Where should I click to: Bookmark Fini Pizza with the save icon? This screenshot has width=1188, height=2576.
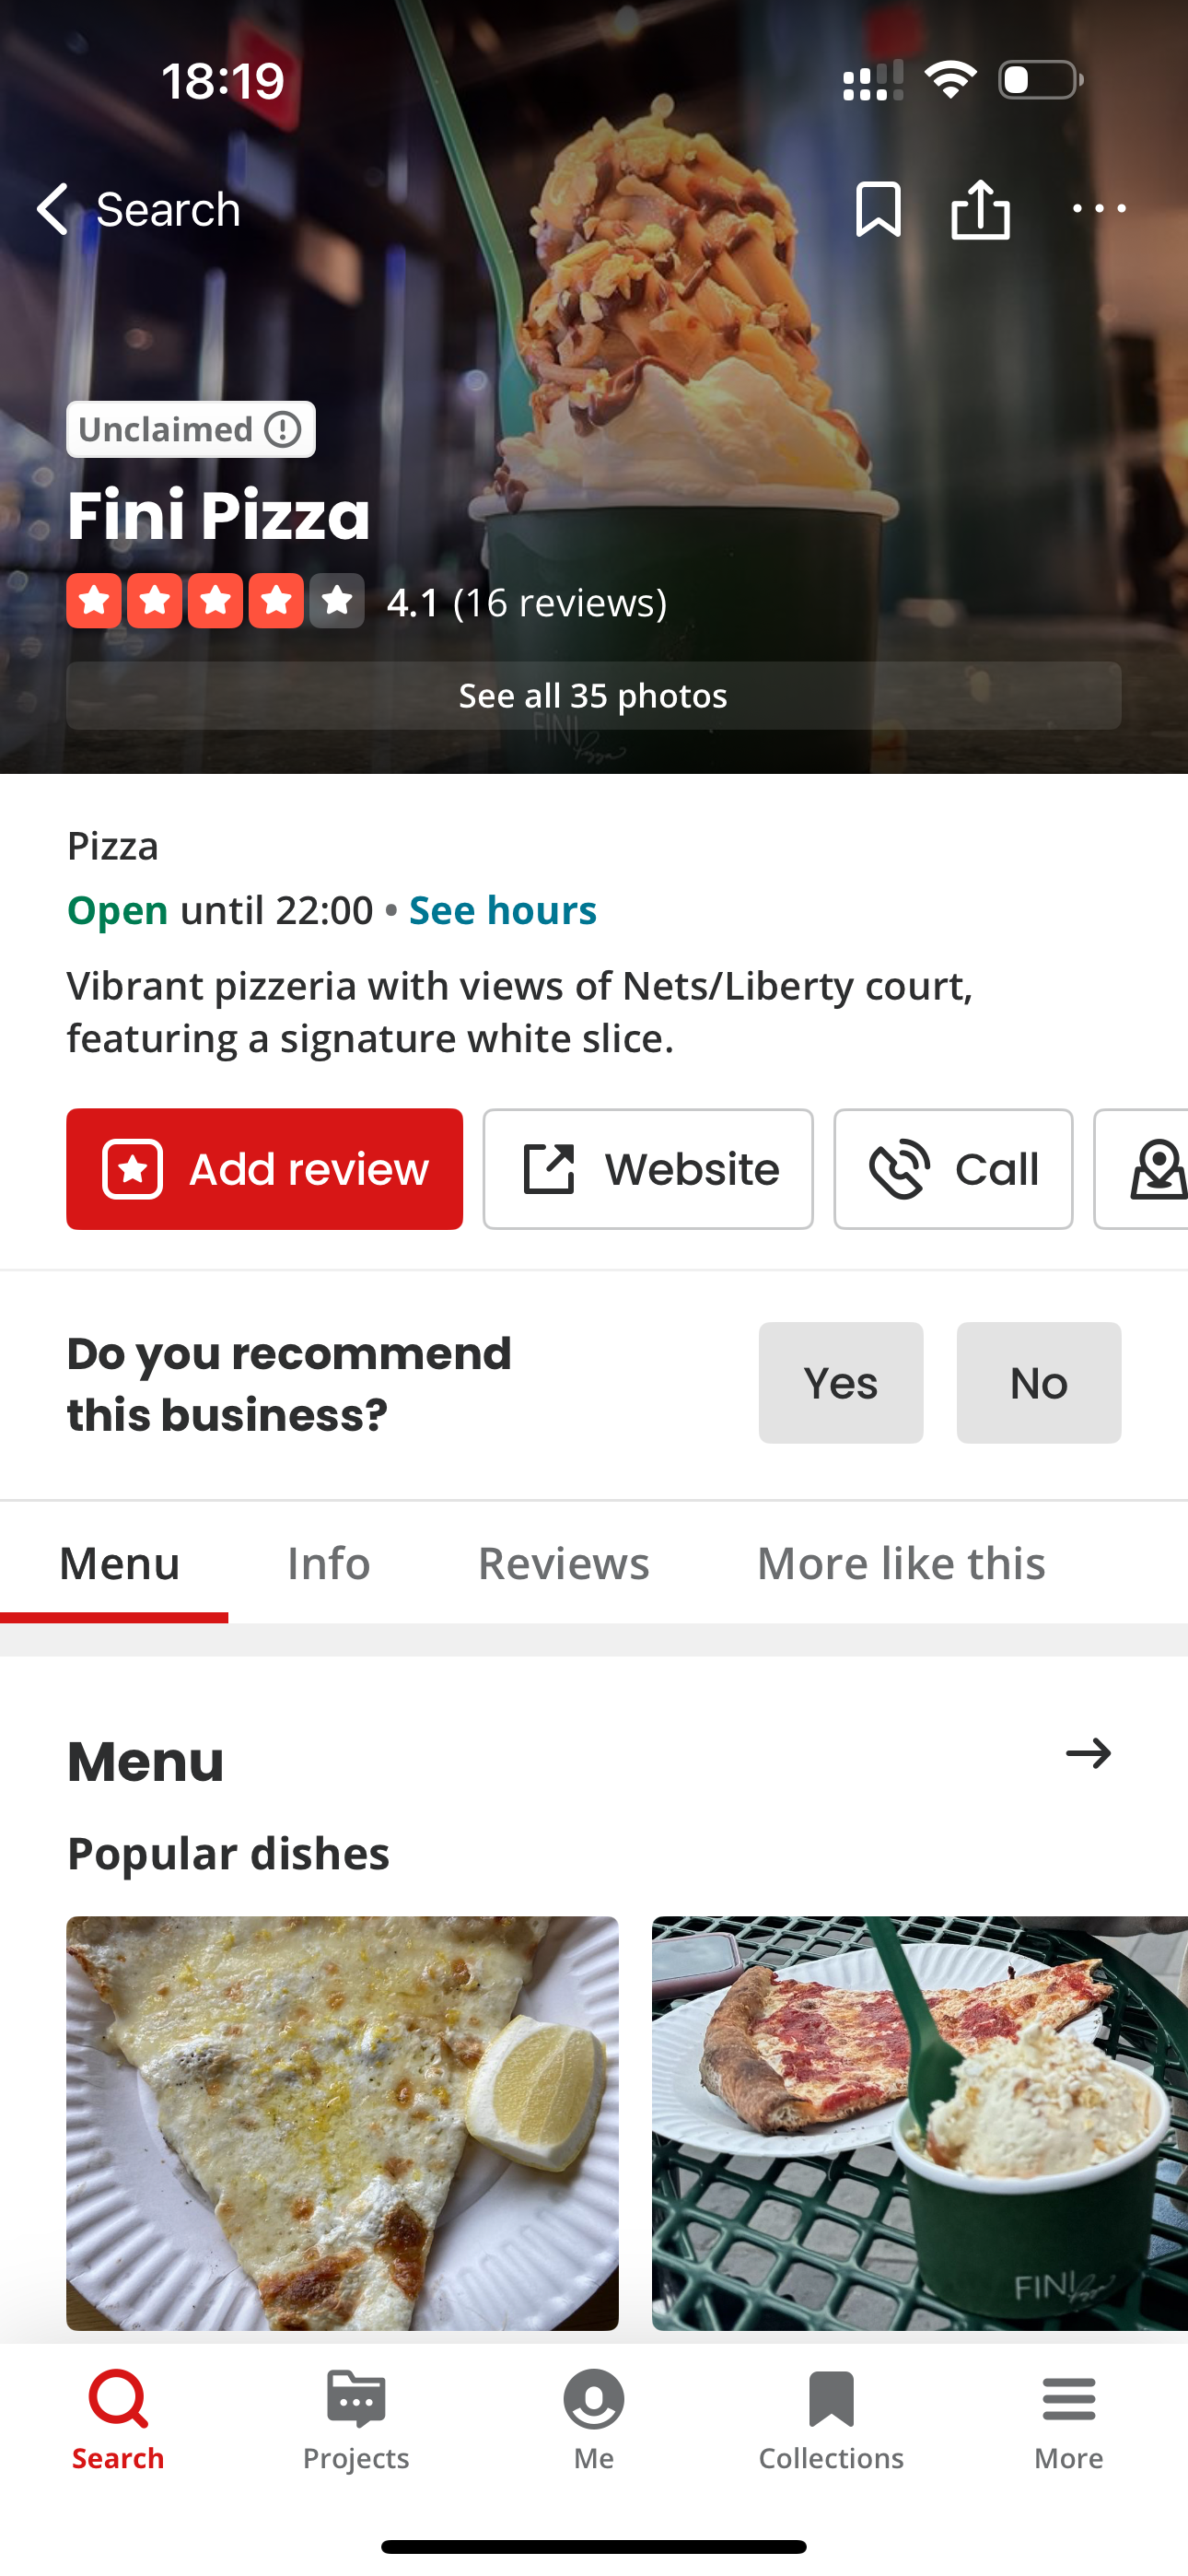click(878, 209)
